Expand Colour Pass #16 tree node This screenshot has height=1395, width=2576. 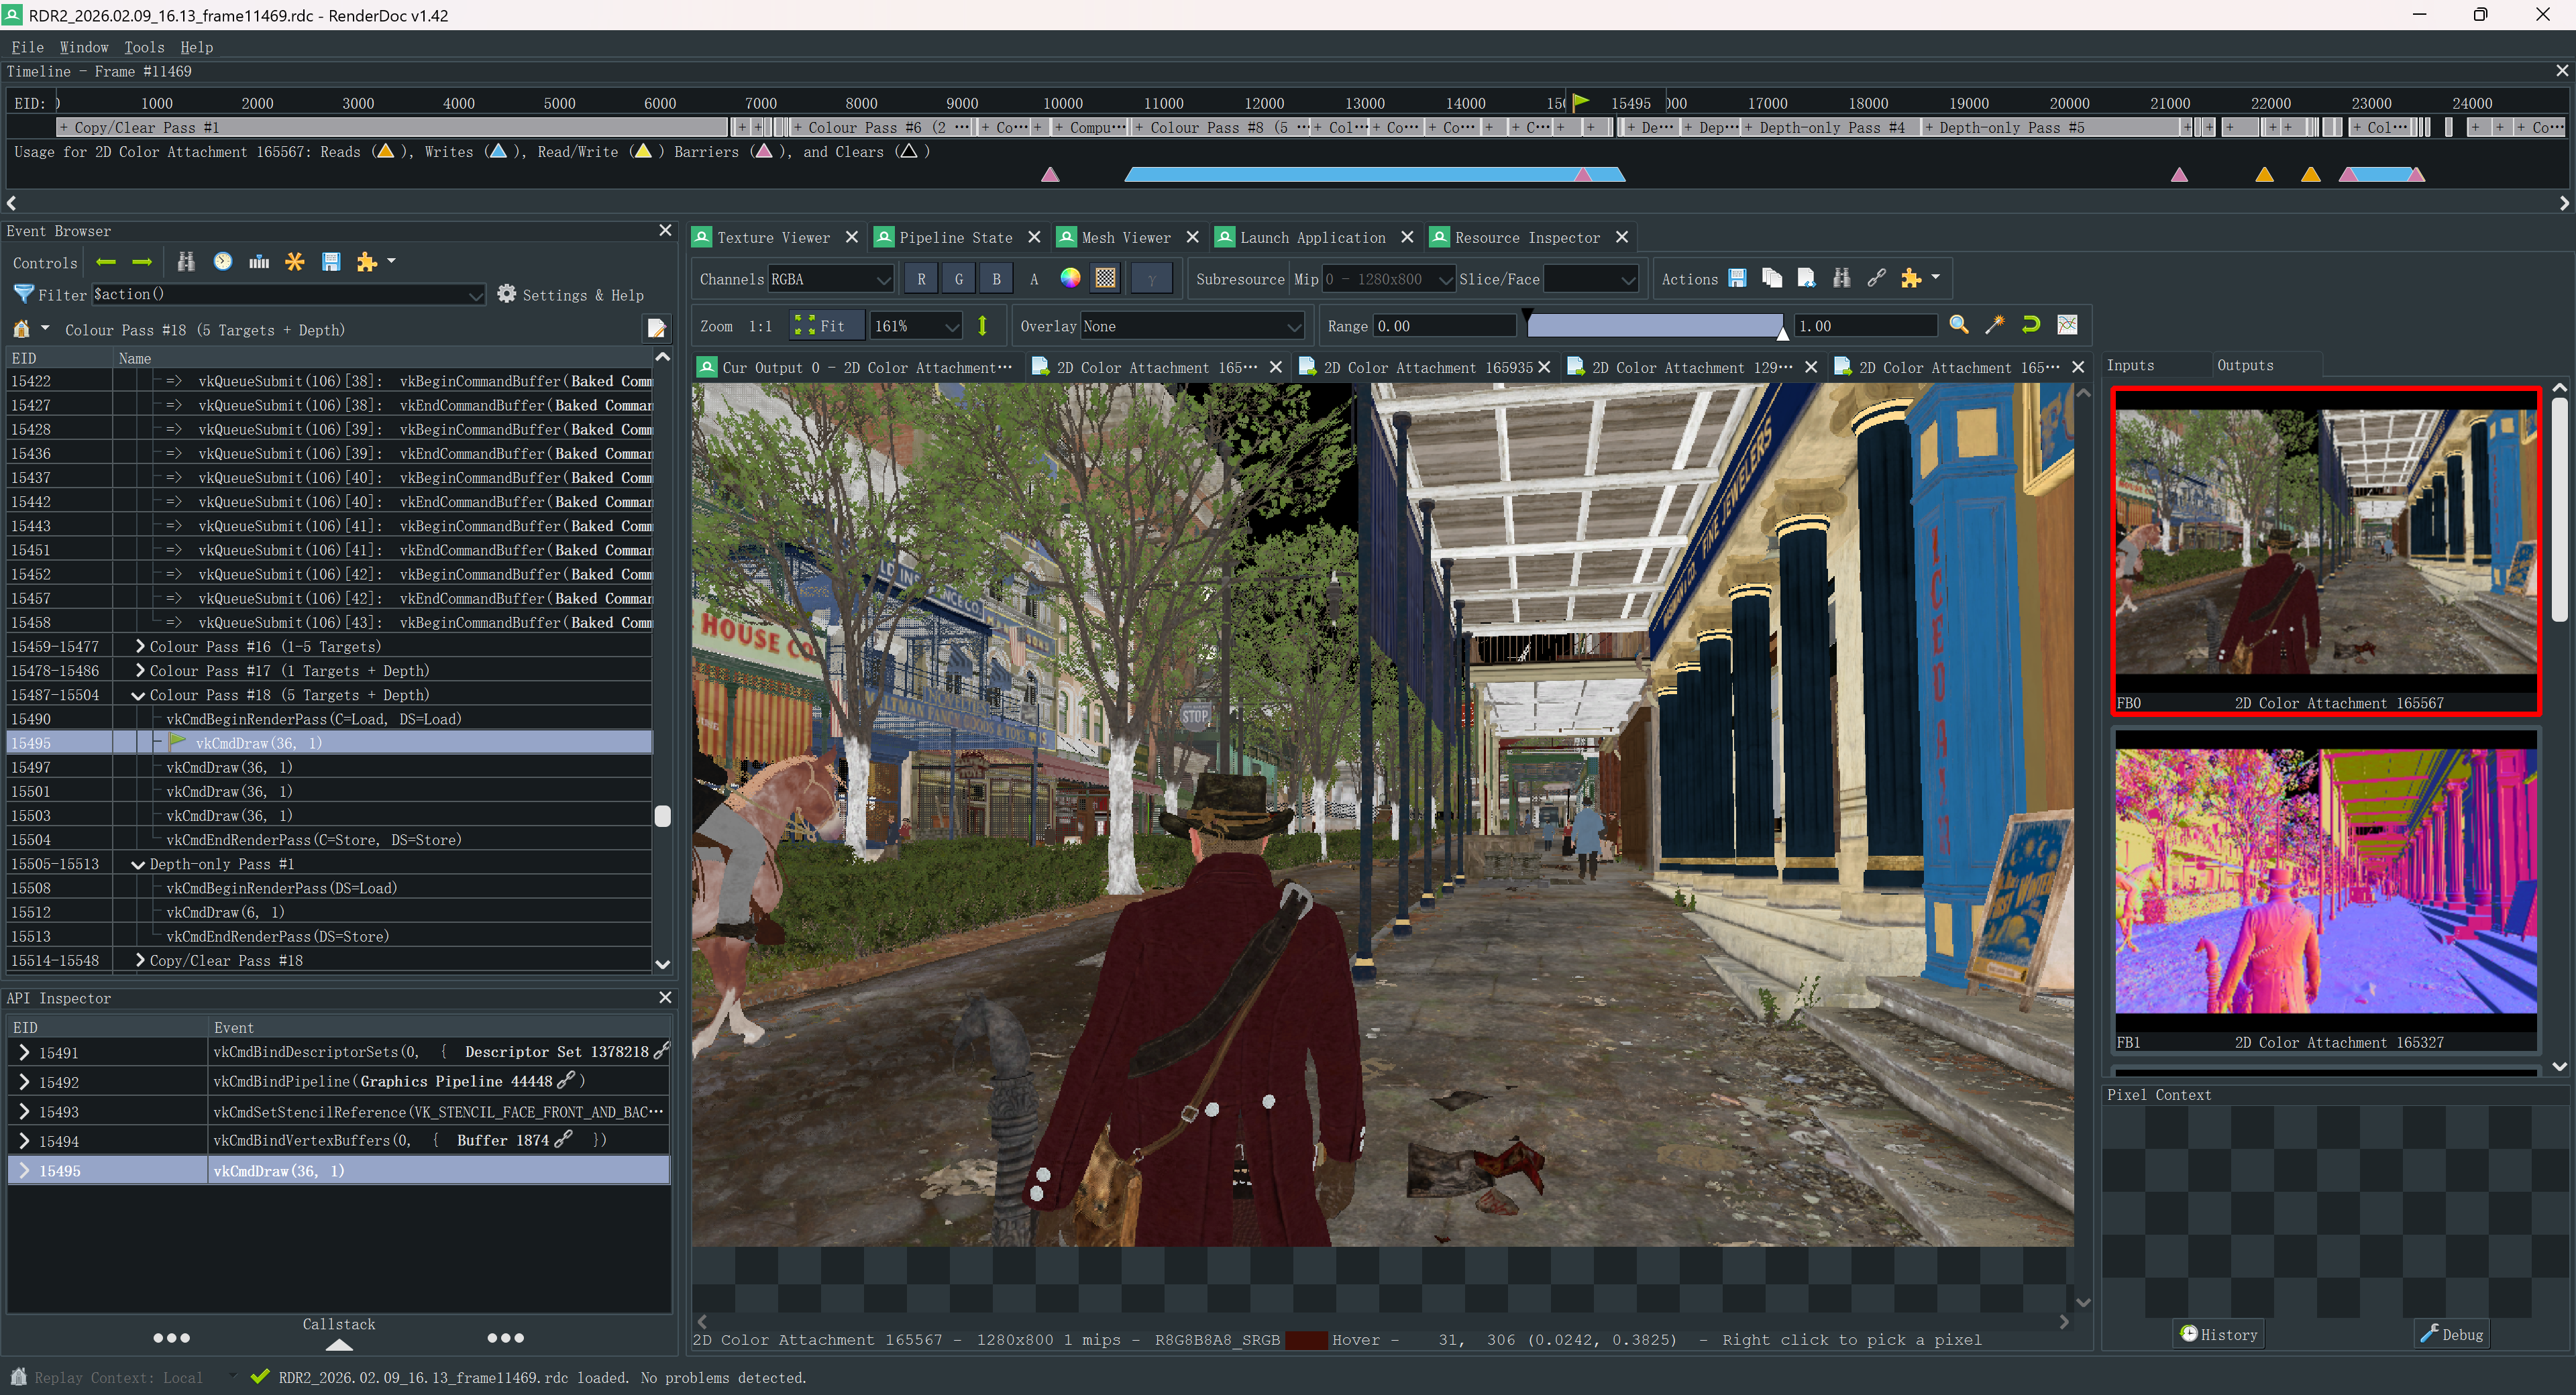click(x=140, y=647)
